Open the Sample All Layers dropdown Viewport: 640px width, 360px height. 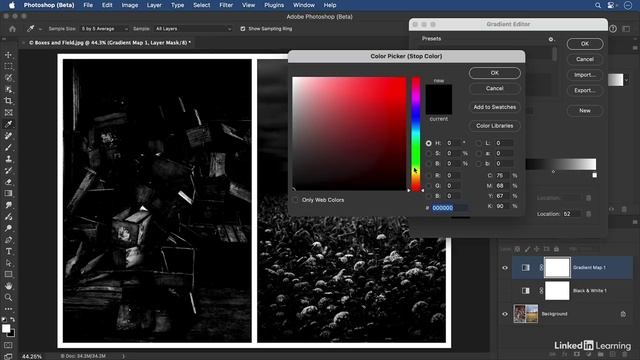193,29
